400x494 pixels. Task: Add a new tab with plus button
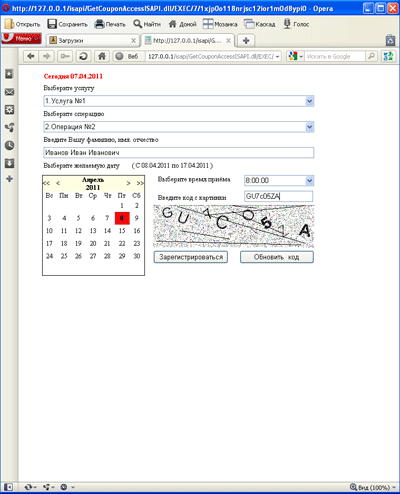[246, 41]
